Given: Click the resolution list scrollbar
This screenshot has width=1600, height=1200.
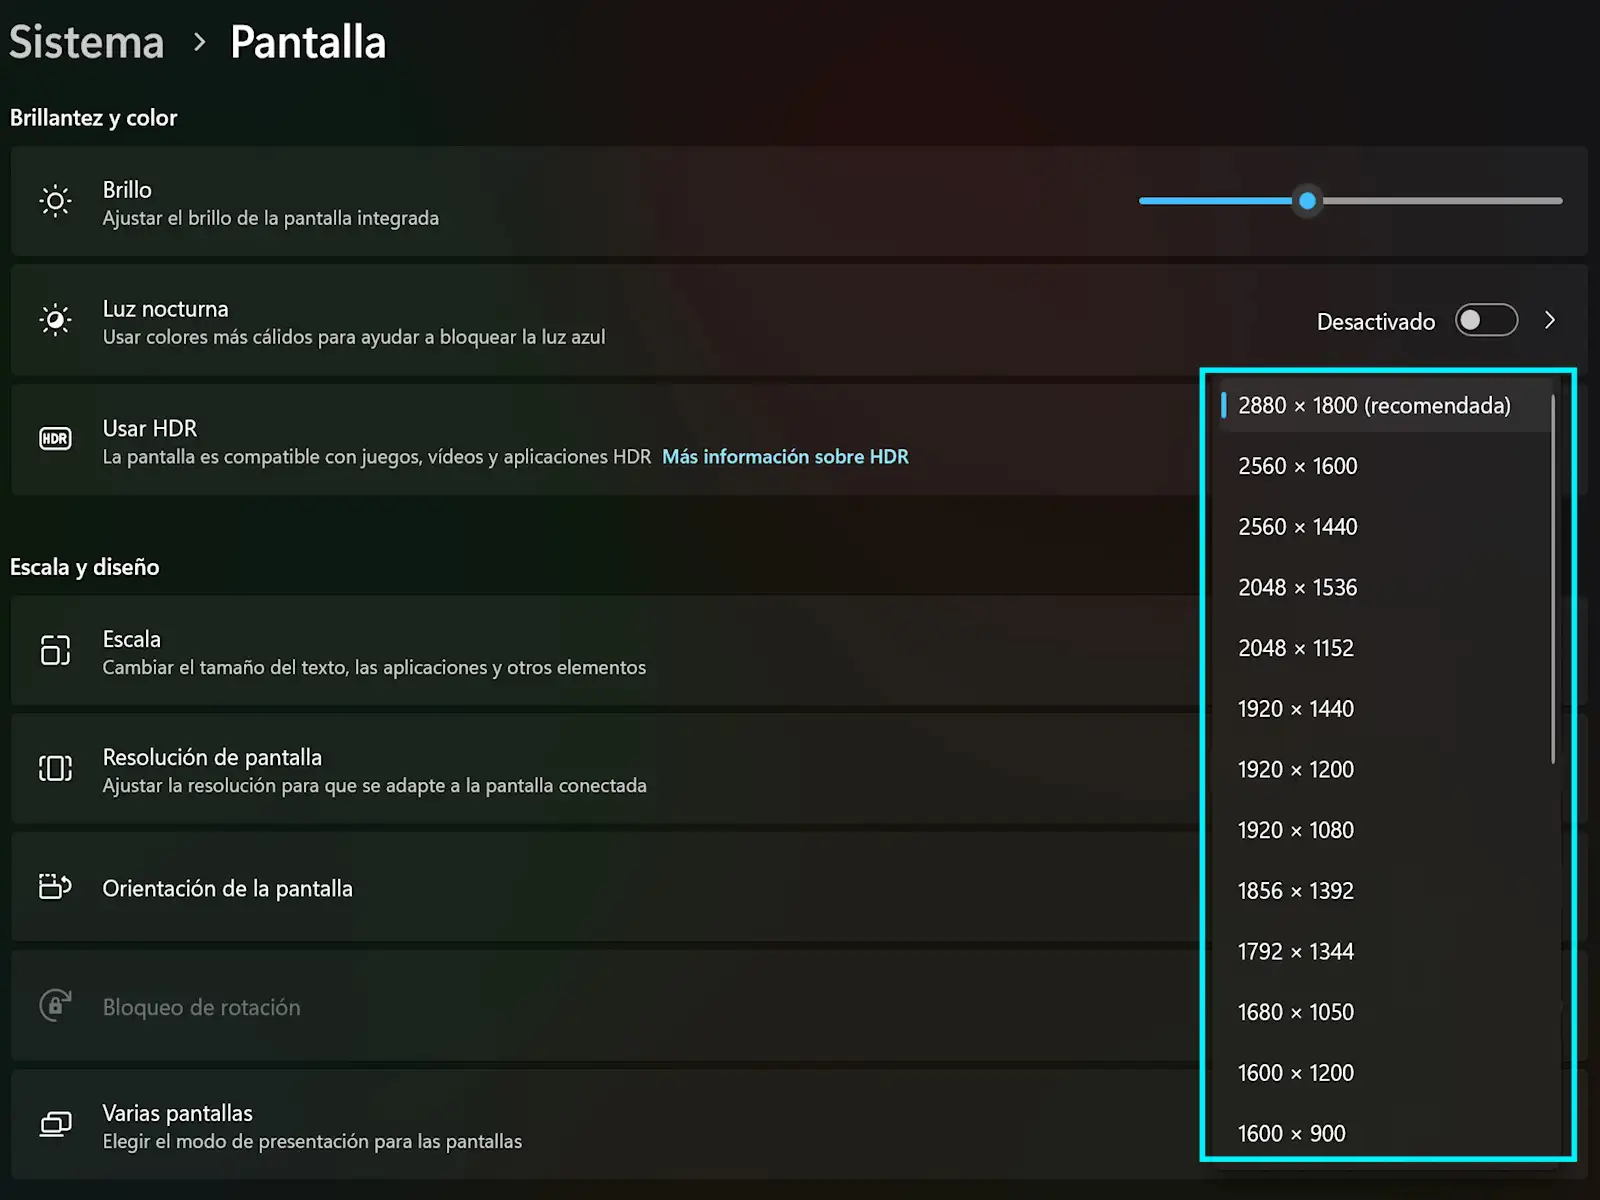Looking at the screenshot, I should [x=1553, y=580].
